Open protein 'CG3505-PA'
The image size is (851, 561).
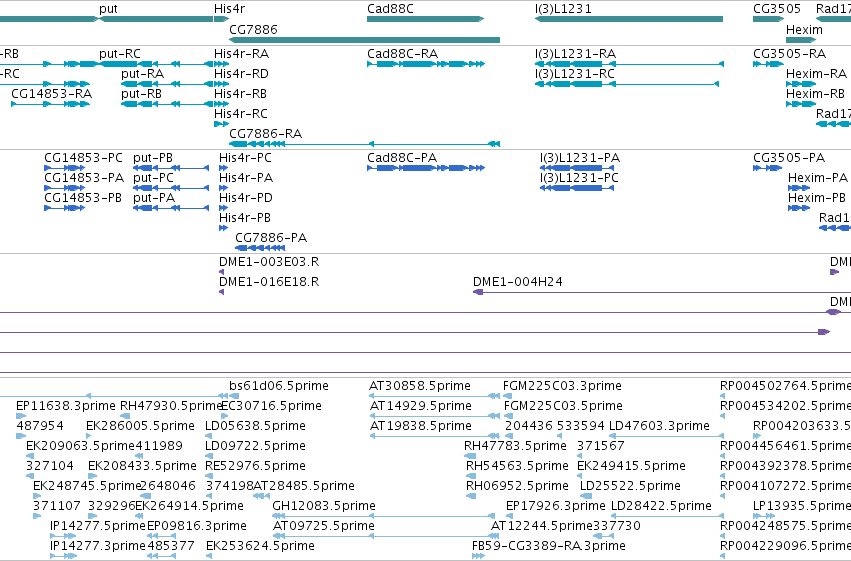(789, 158)
